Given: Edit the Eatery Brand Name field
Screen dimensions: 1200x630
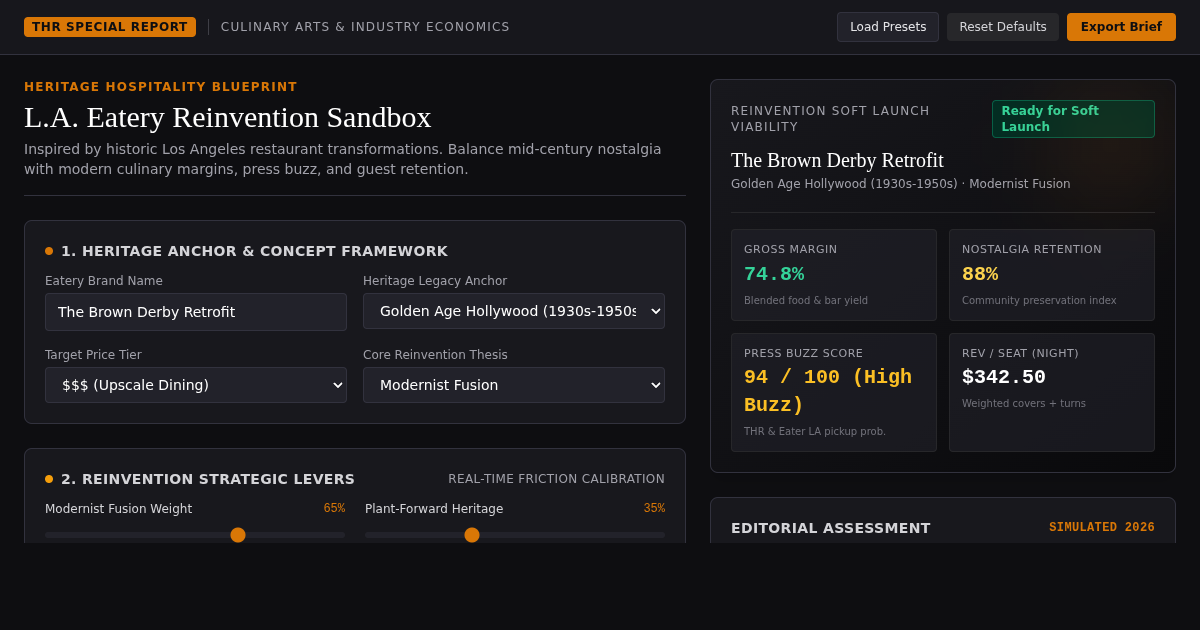Looking at the screenshot, I should point(196,312).
